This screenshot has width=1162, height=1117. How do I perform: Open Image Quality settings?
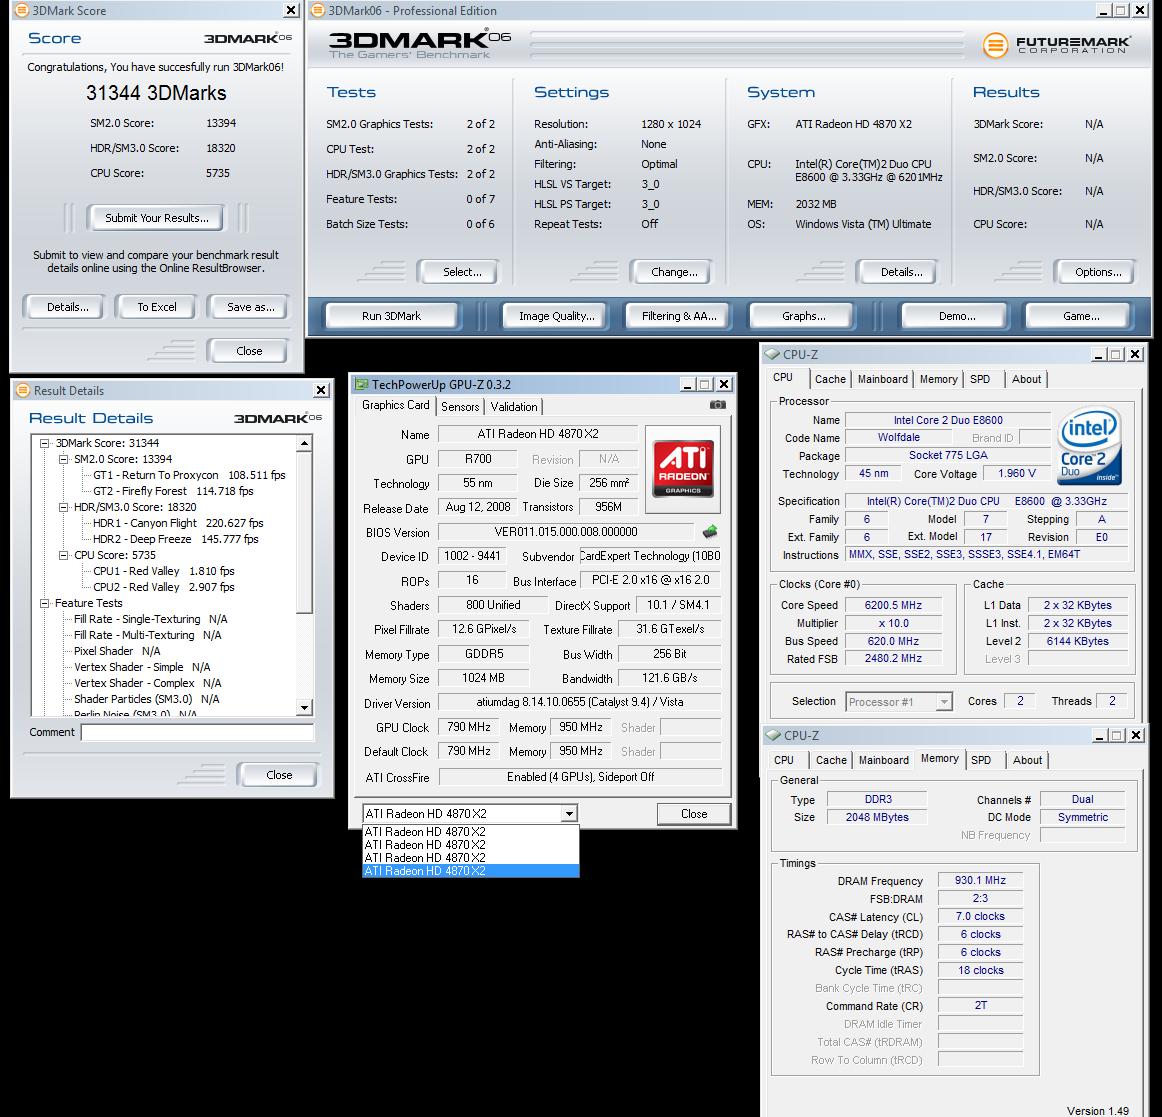pos(557,316)
